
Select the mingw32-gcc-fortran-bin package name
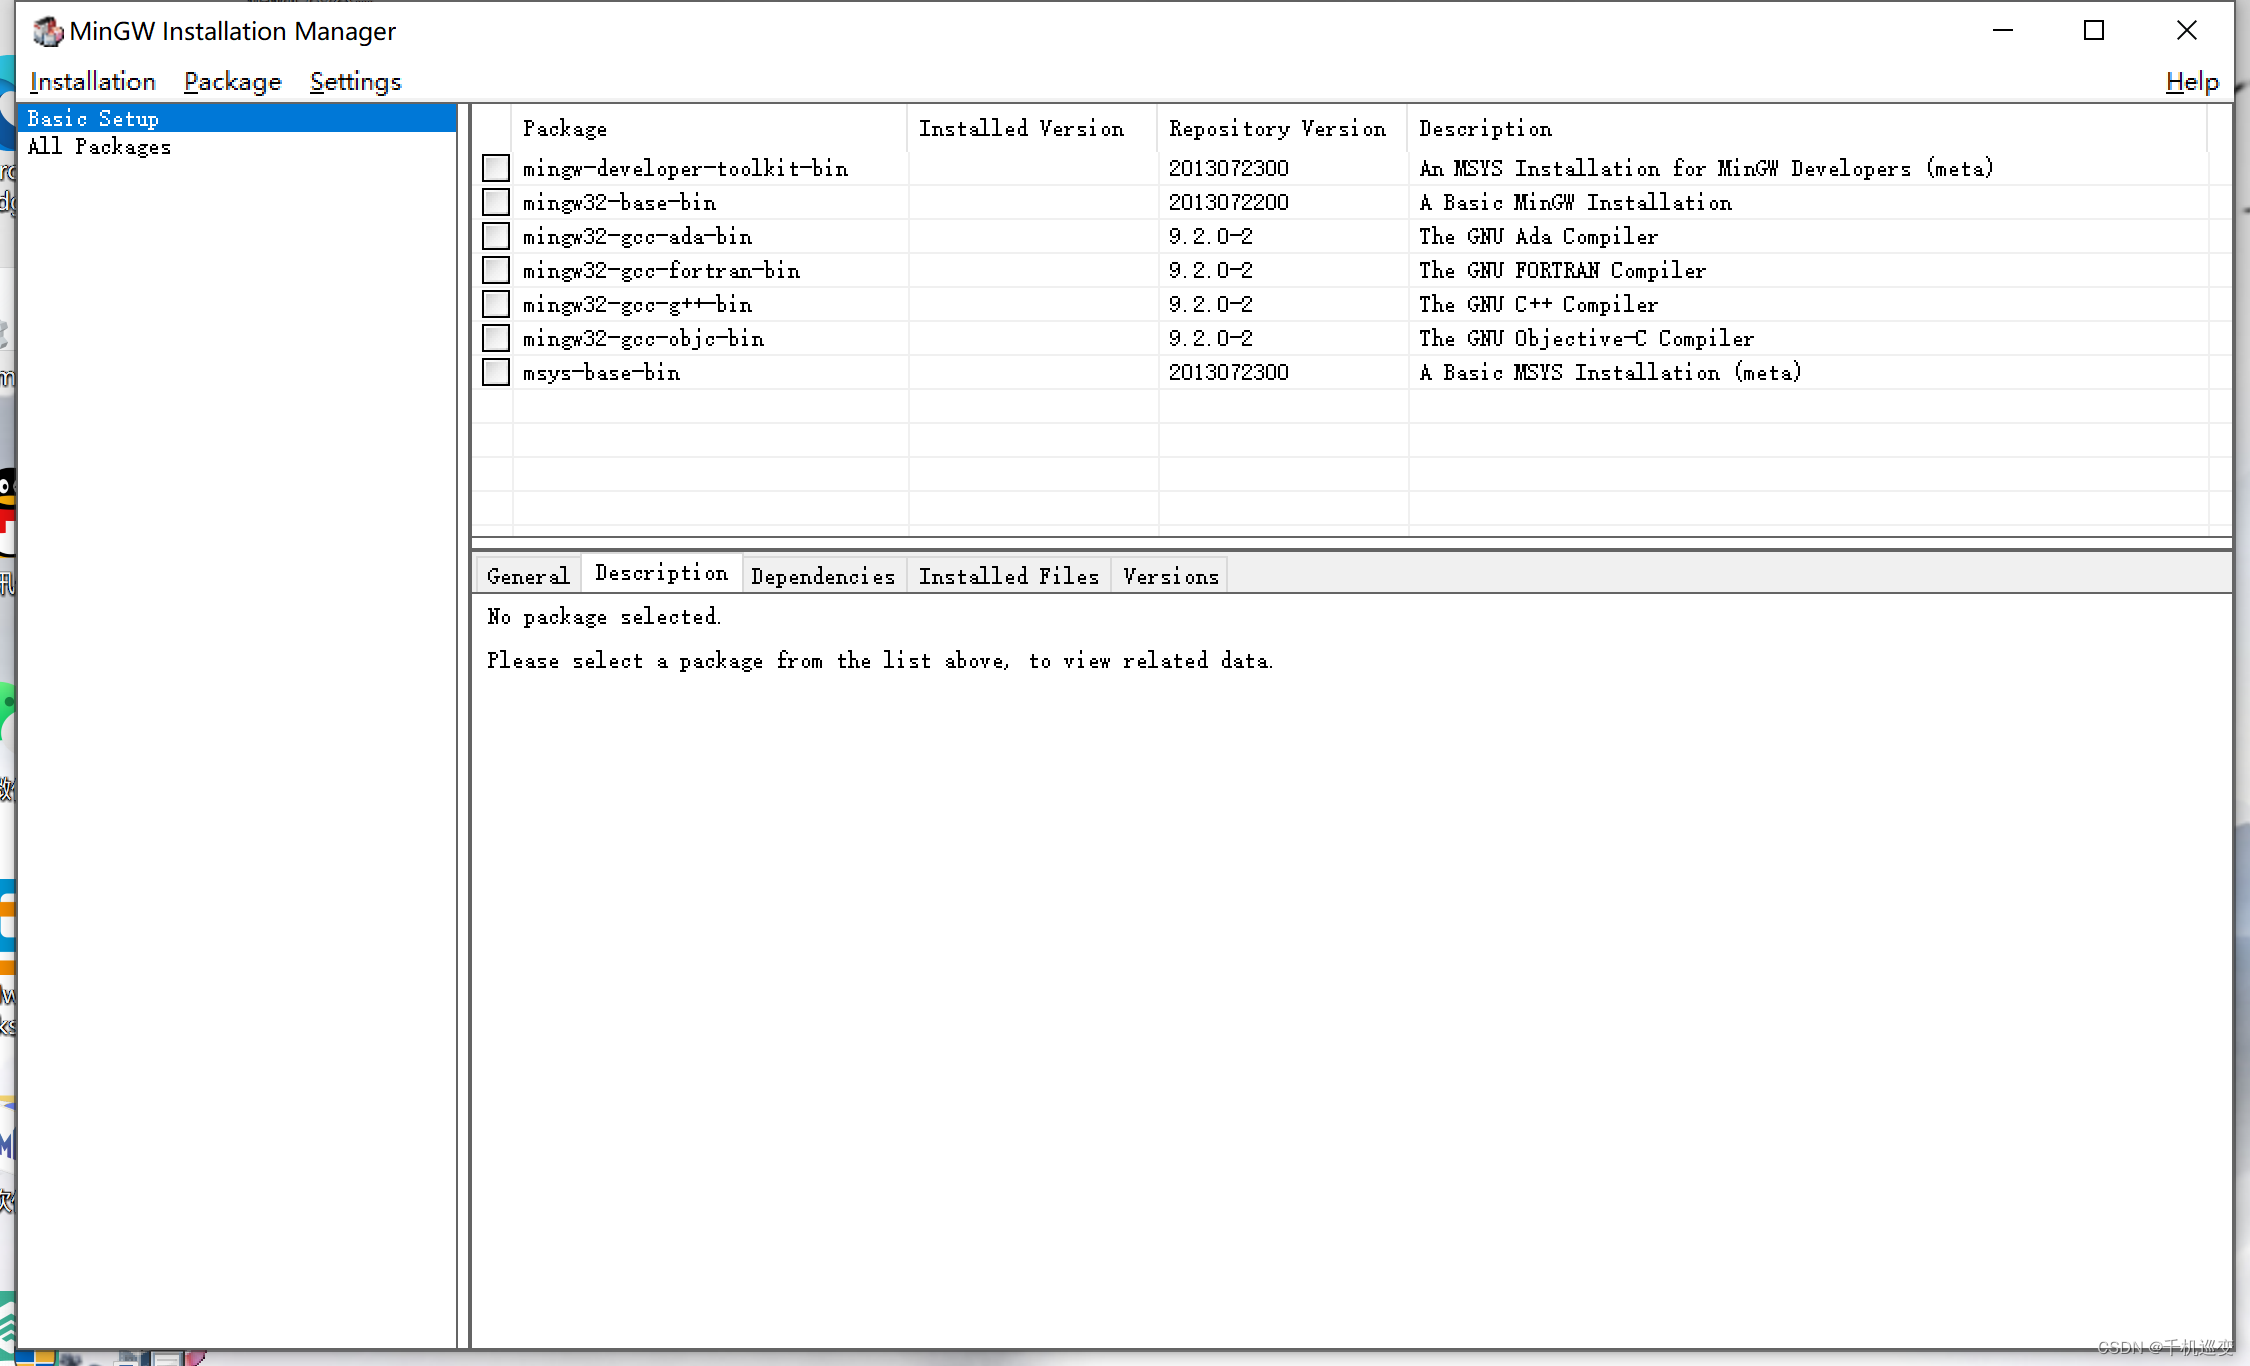661,270
